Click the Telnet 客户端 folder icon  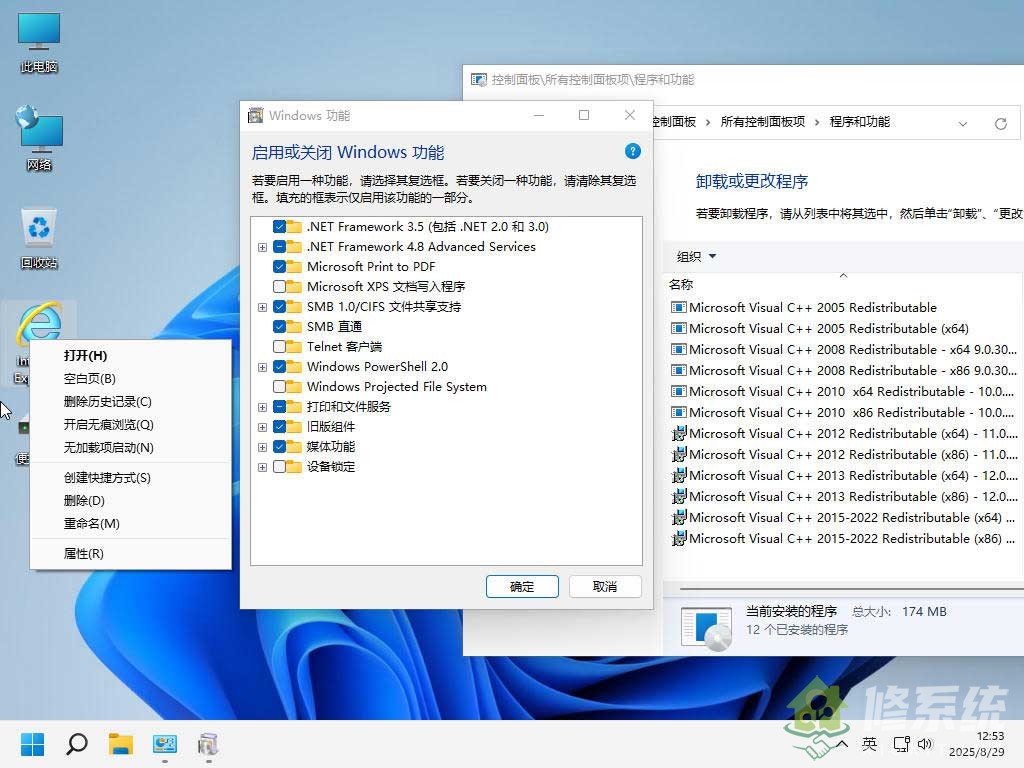[295, 346]
